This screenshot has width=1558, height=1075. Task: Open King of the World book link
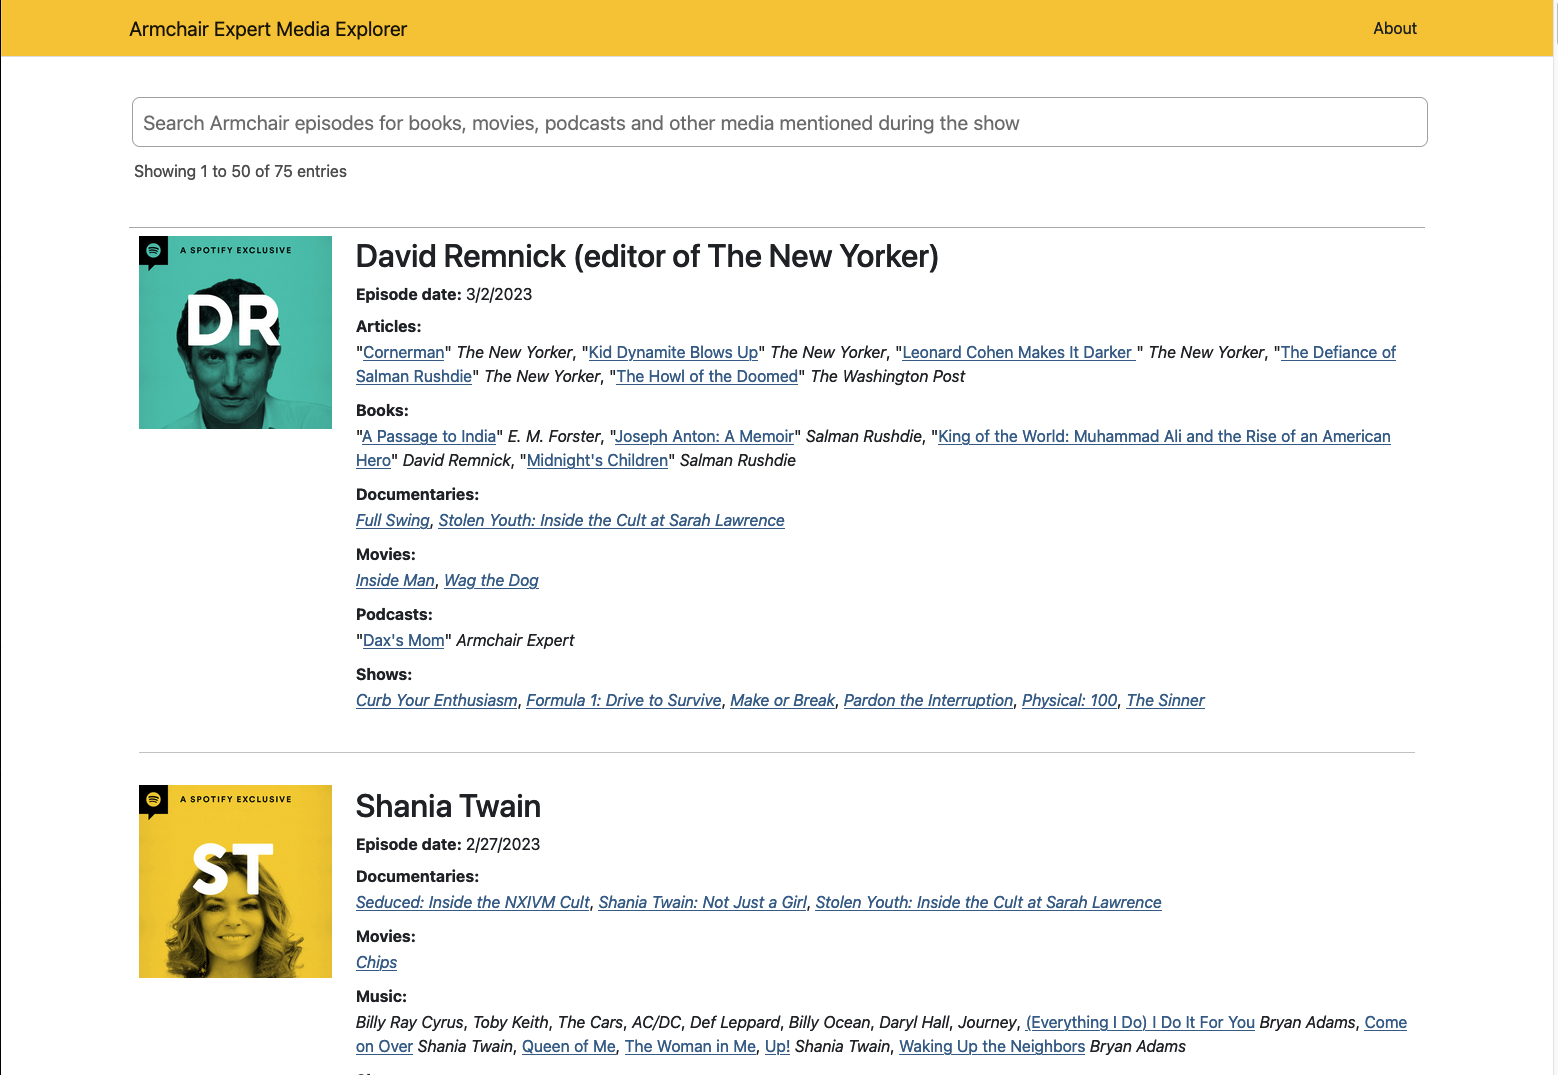(x=1164, y=436)
